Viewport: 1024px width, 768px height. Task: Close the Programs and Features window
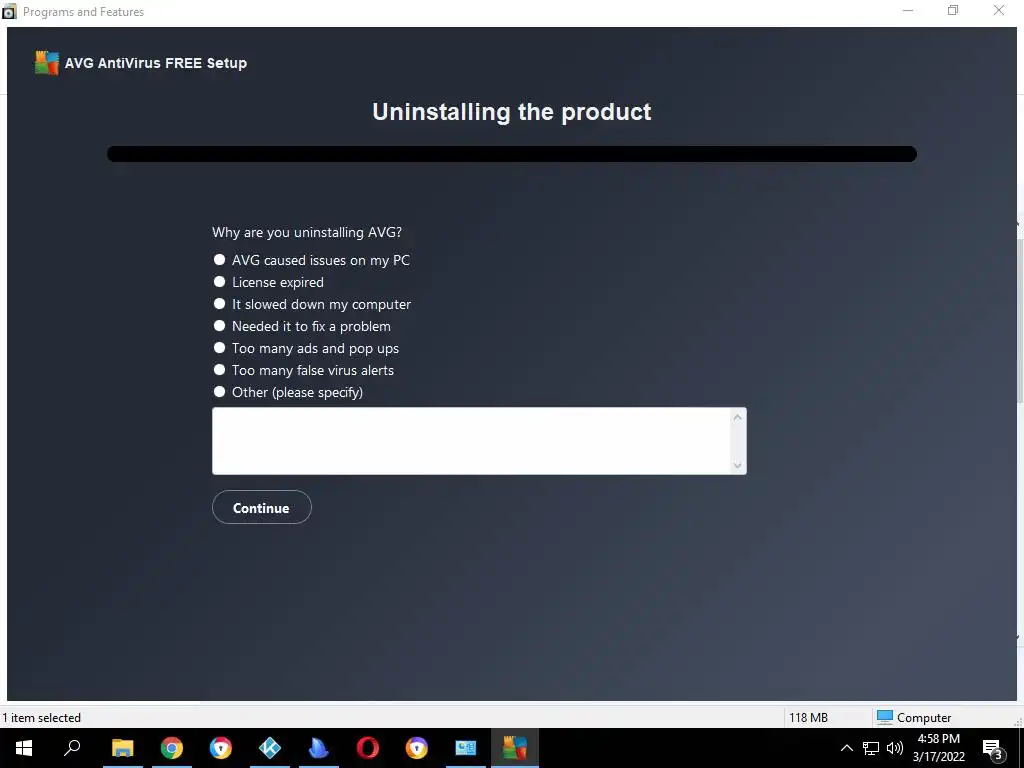pos(999,11)
